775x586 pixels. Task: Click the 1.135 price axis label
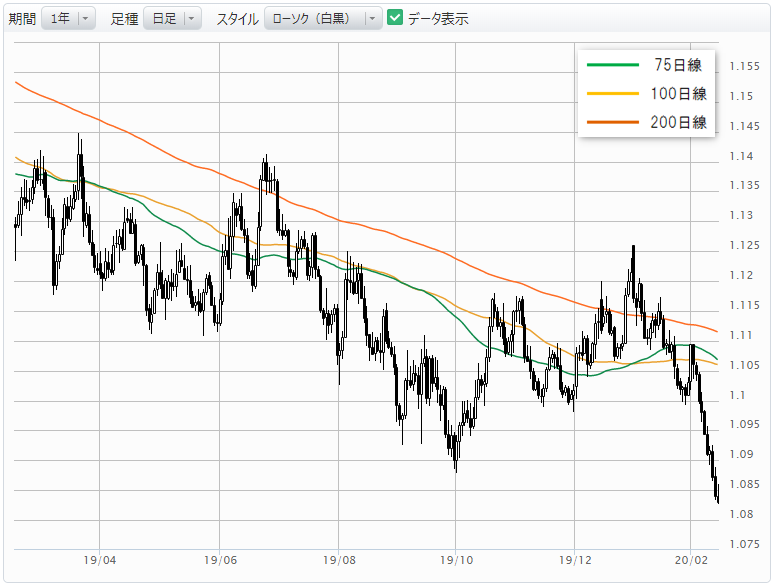[744, 185]
